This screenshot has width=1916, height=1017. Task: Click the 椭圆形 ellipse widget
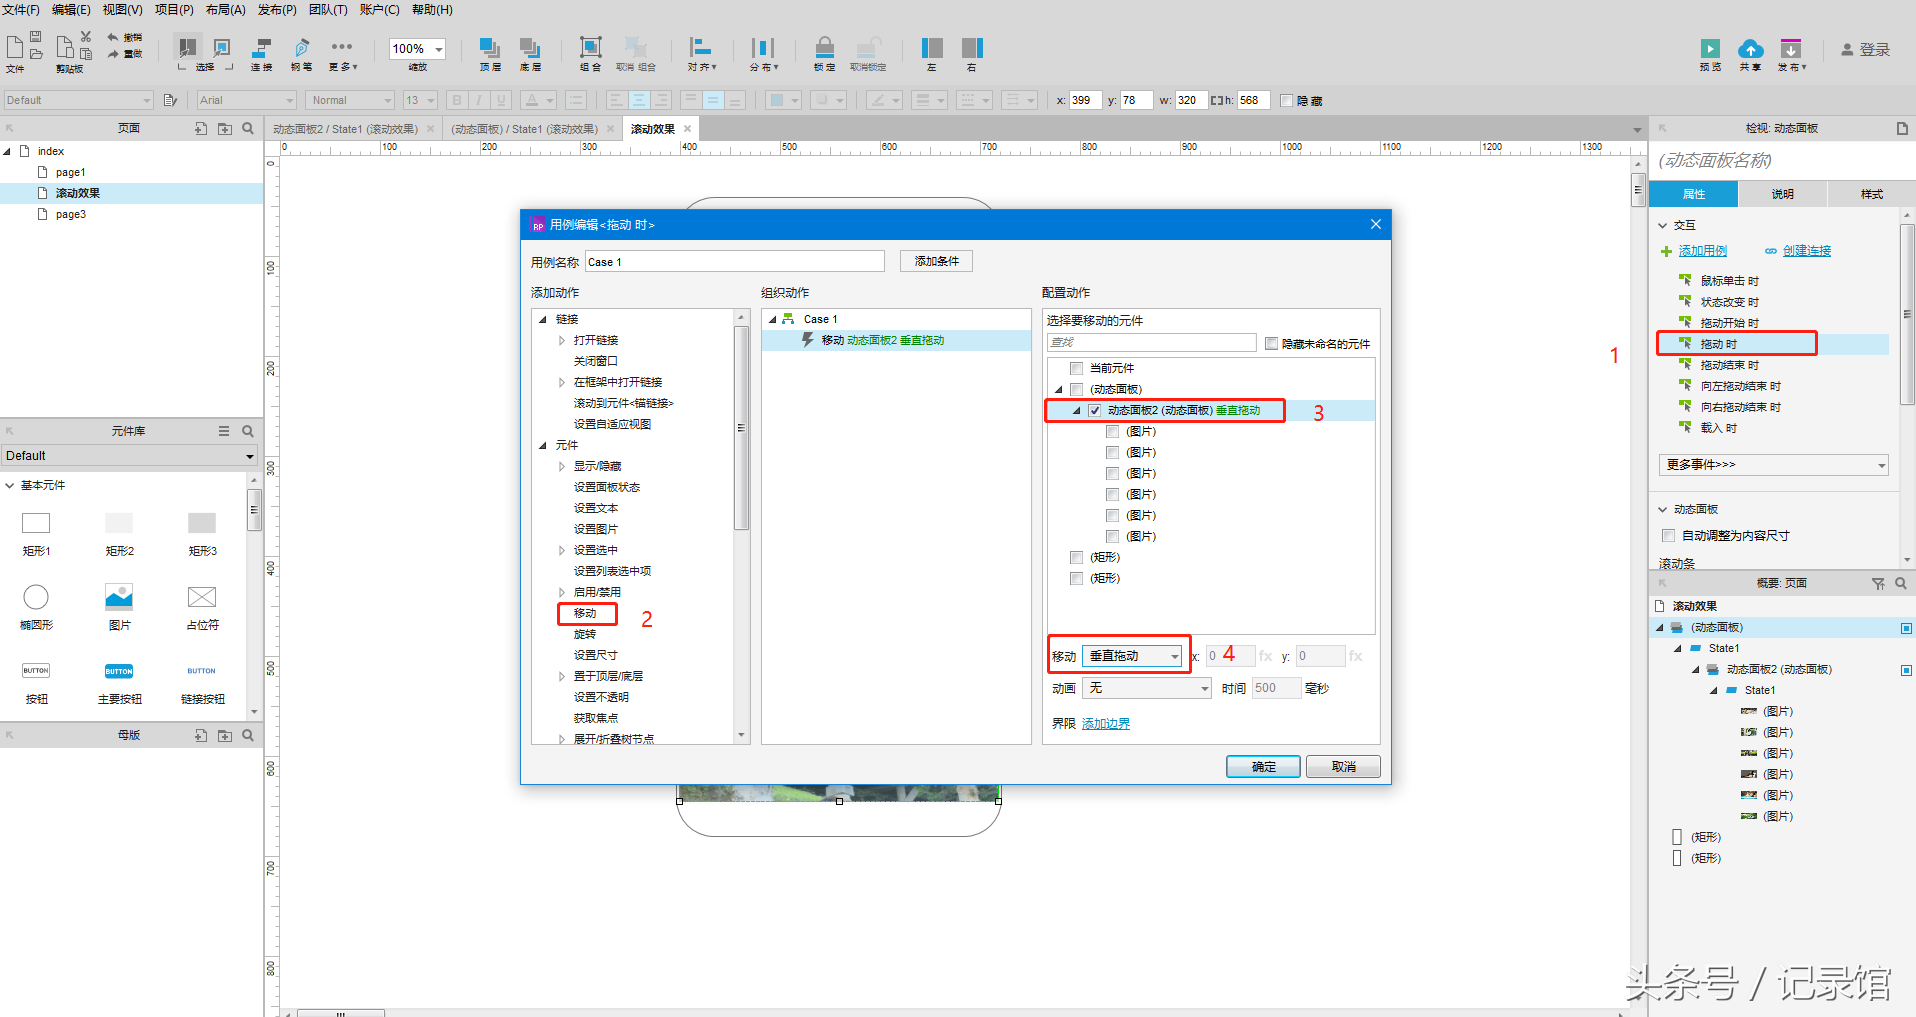(36, 597)
